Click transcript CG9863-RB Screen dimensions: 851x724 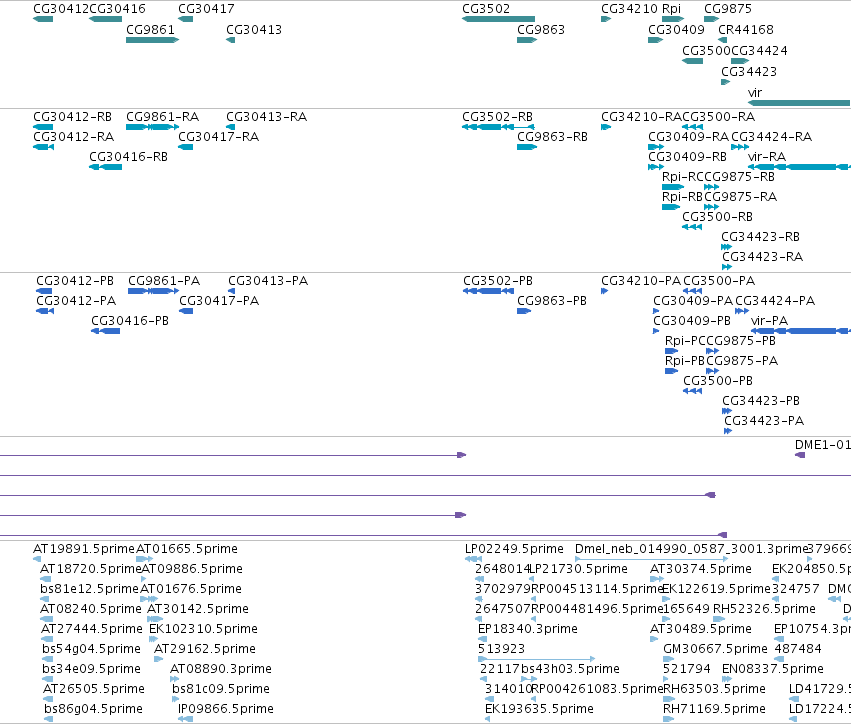click(552, 137)
